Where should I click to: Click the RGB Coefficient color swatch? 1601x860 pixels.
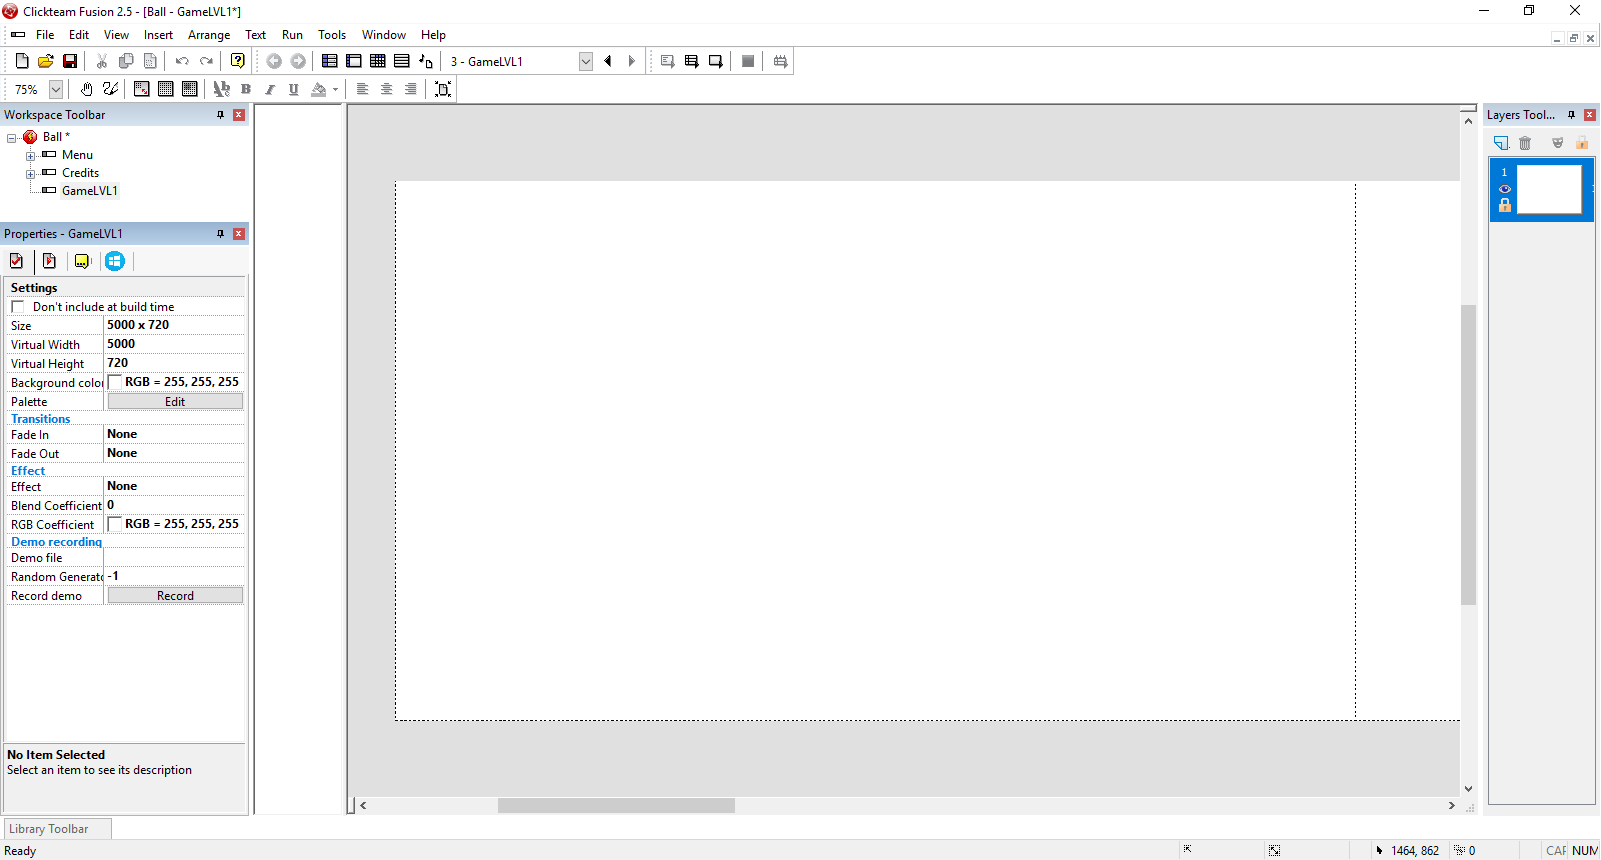click(115, 524)
